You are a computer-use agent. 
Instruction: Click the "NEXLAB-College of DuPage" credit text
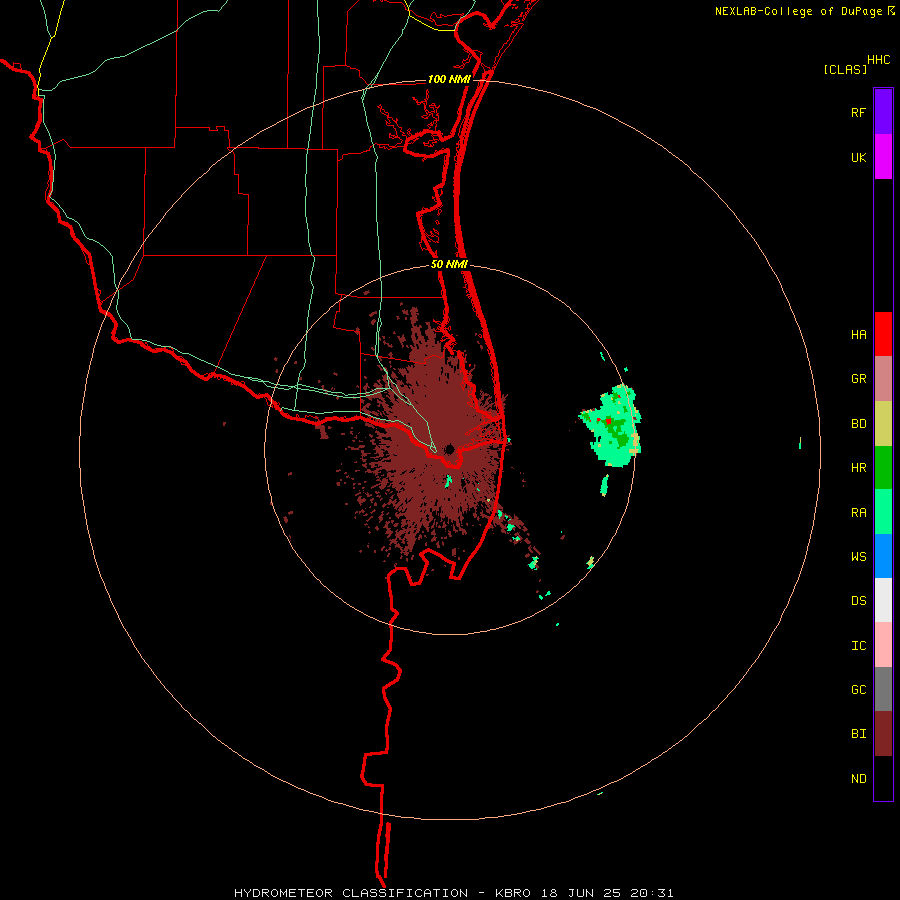pyautogui.click(x=798, y=11)
